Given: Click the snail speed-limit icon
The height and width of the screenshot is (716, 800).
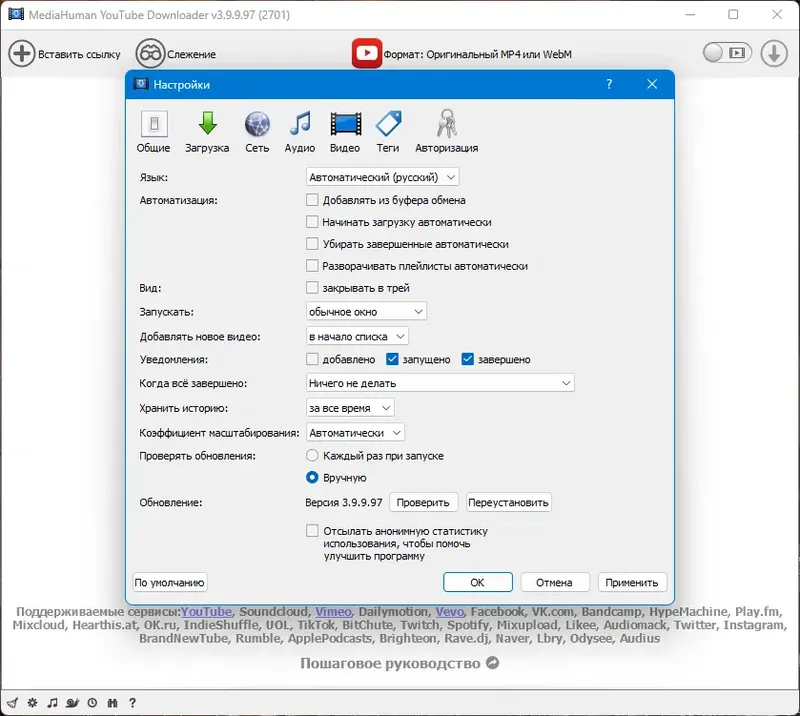Looking at the screenshot, I should click(x=72, y=703).
